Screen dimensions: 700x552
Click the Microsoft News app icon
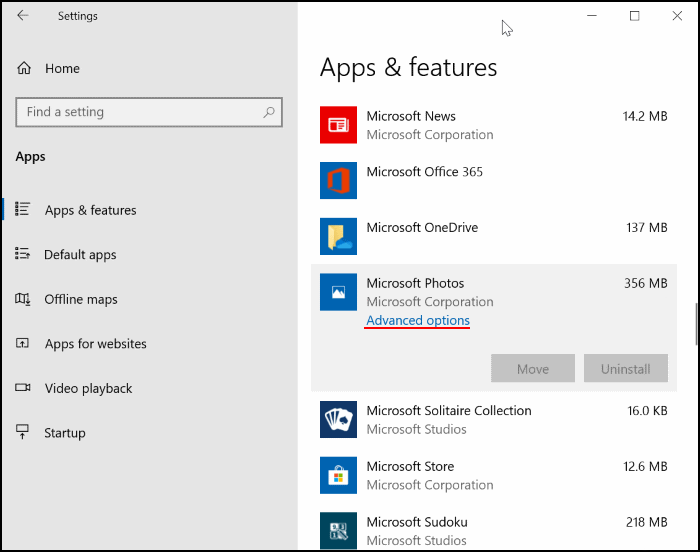coord(338,125)
